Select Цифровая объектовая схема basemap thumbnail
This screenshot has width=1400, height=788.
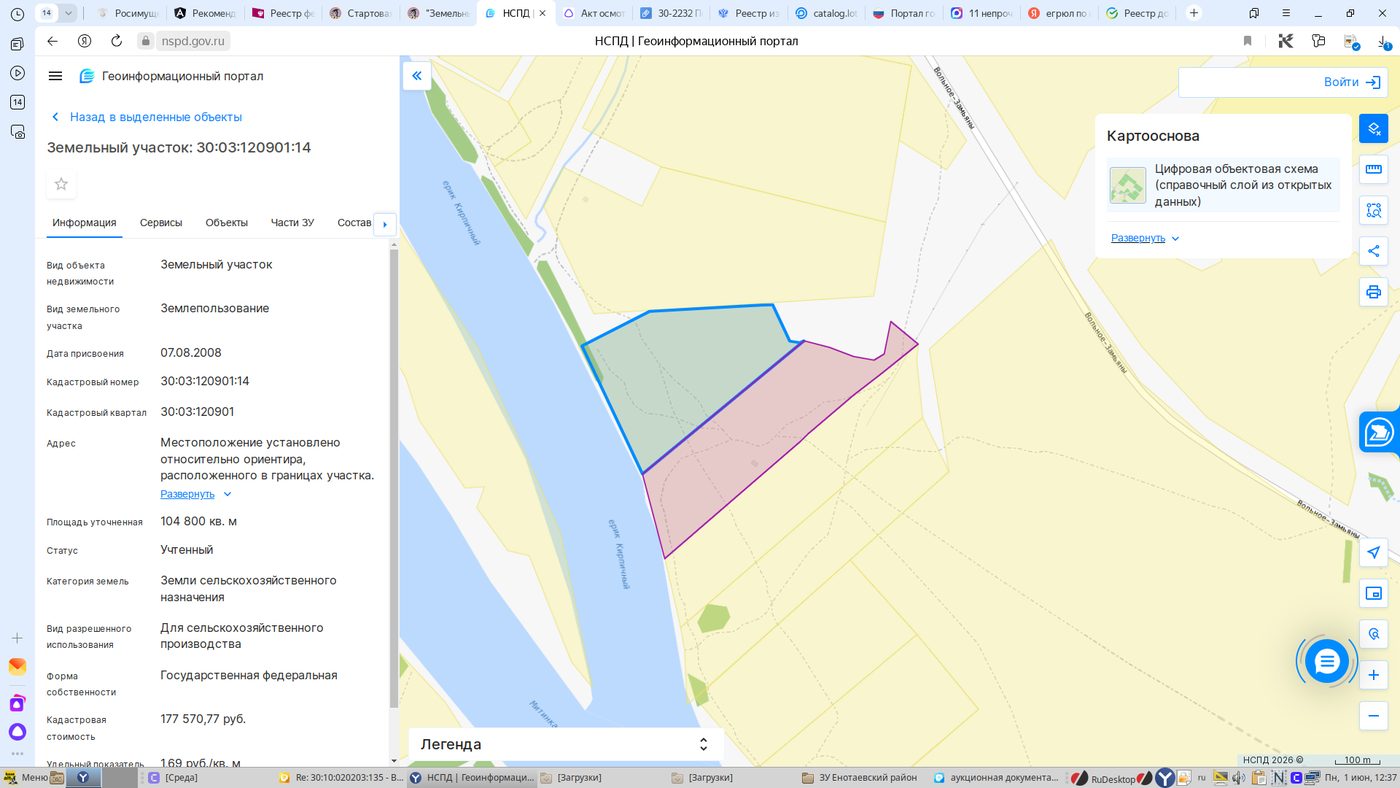coord(1128,185)
